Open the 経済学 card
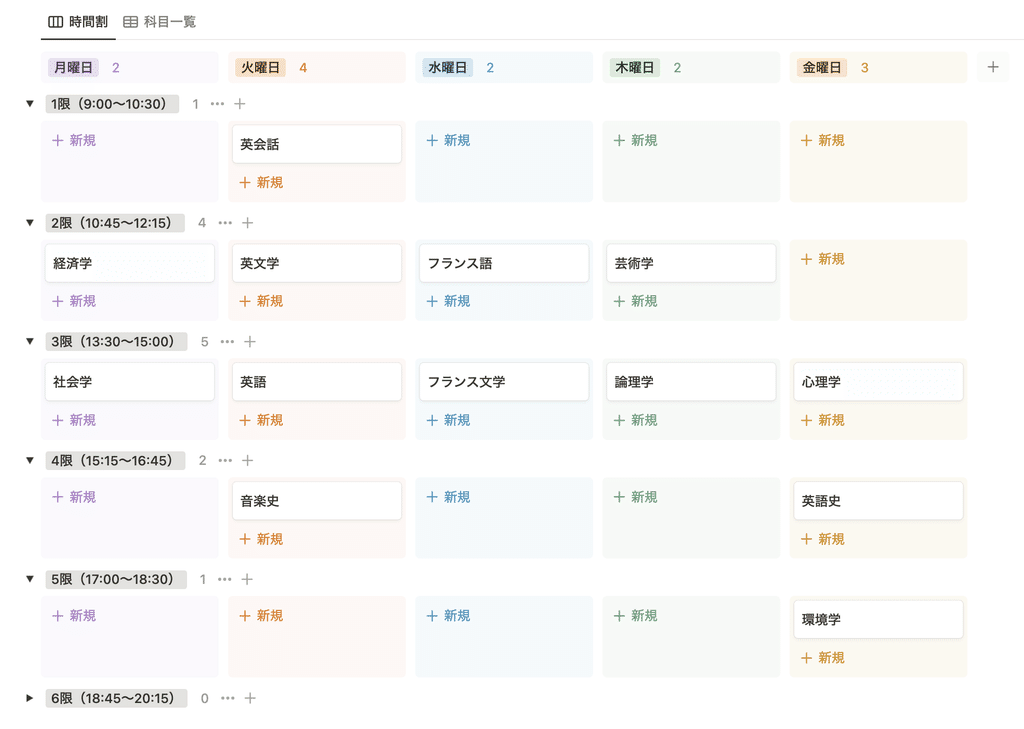This screenshot has width=1024, height=729. 129,263
